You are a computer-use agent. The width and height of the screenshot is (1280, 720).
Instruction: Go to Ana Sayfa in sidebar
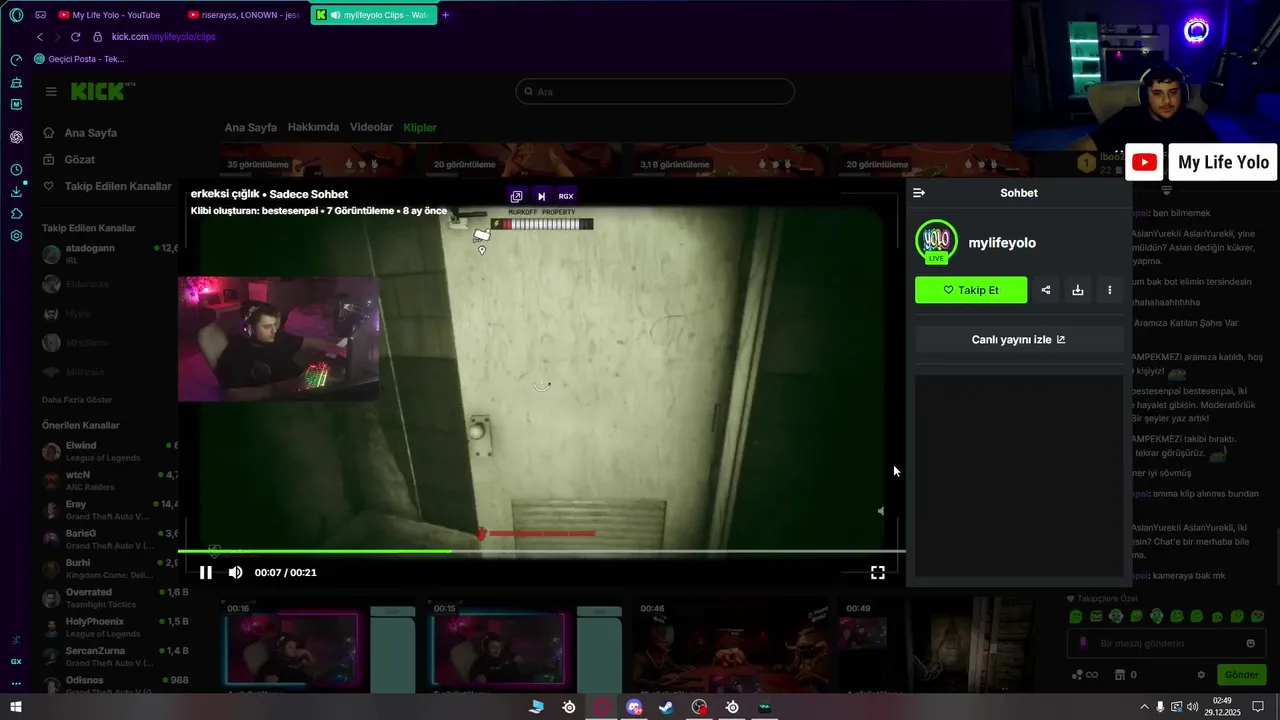point(80,133)
